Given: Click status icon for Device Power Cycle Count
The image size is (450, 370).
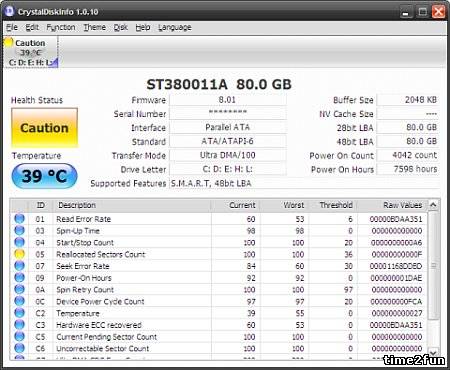Looking at the screenshot, I should 20,301.
